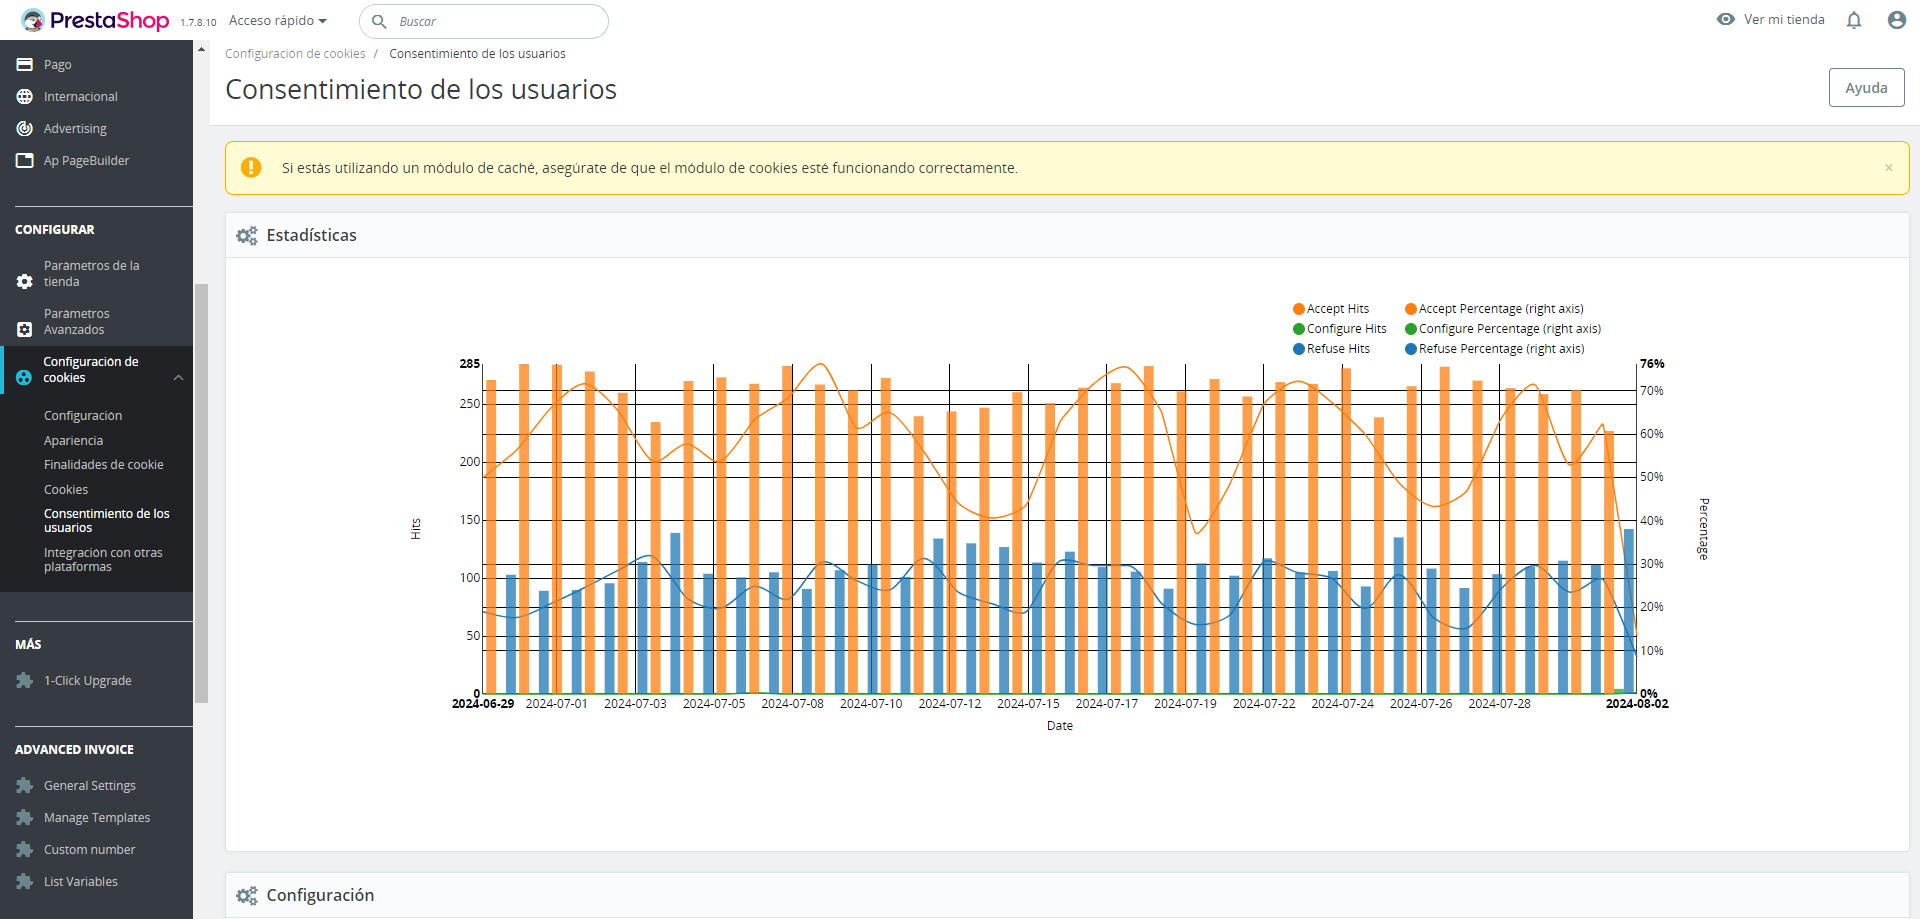Click the Accept Percentage legend color dot
Screen dimensions: 1920x919
pos(1411,309)
